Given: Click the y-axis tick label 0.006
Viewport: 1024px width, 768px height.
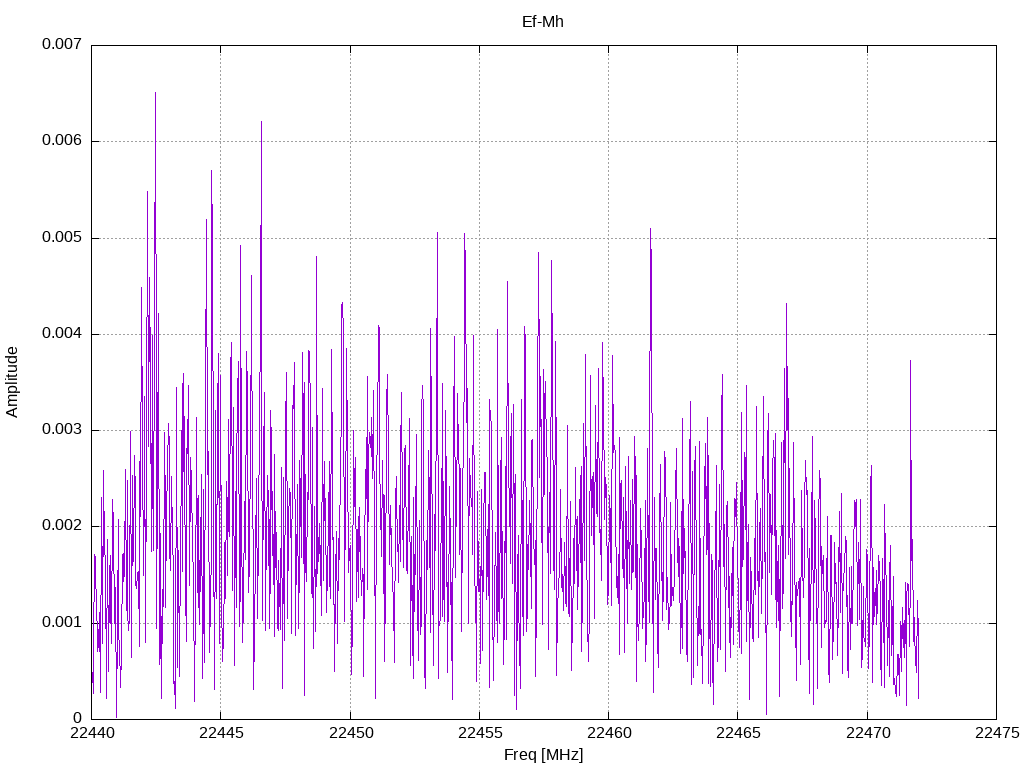Looking at the screenshot, I should (x=62, y=141).
